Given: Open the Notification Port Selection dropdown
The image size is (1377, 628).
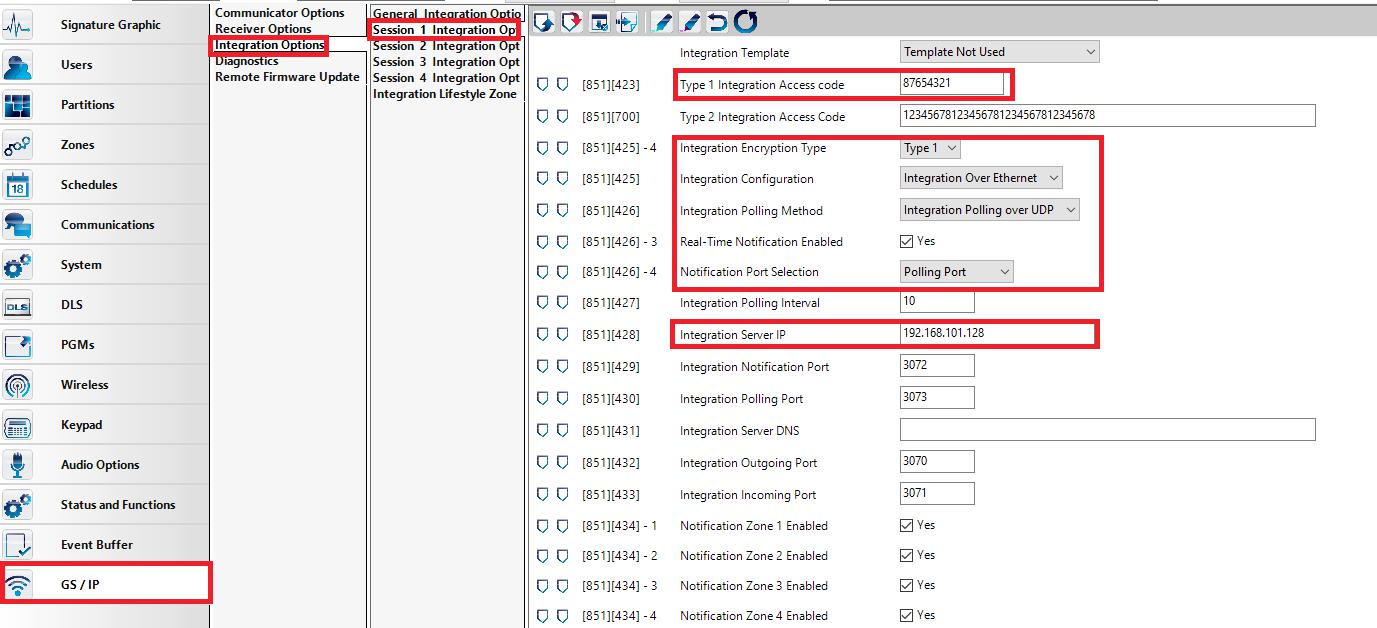Looking at the screenshot, I should click(x=957, y=271).
